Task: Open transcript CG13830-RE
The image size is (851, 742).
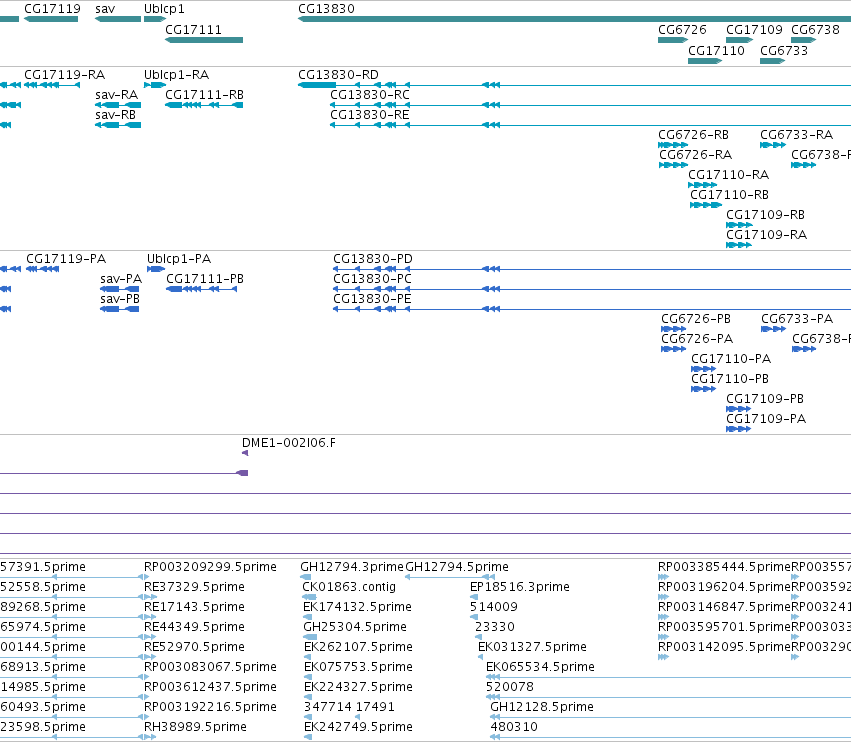Action: (370, 115)
